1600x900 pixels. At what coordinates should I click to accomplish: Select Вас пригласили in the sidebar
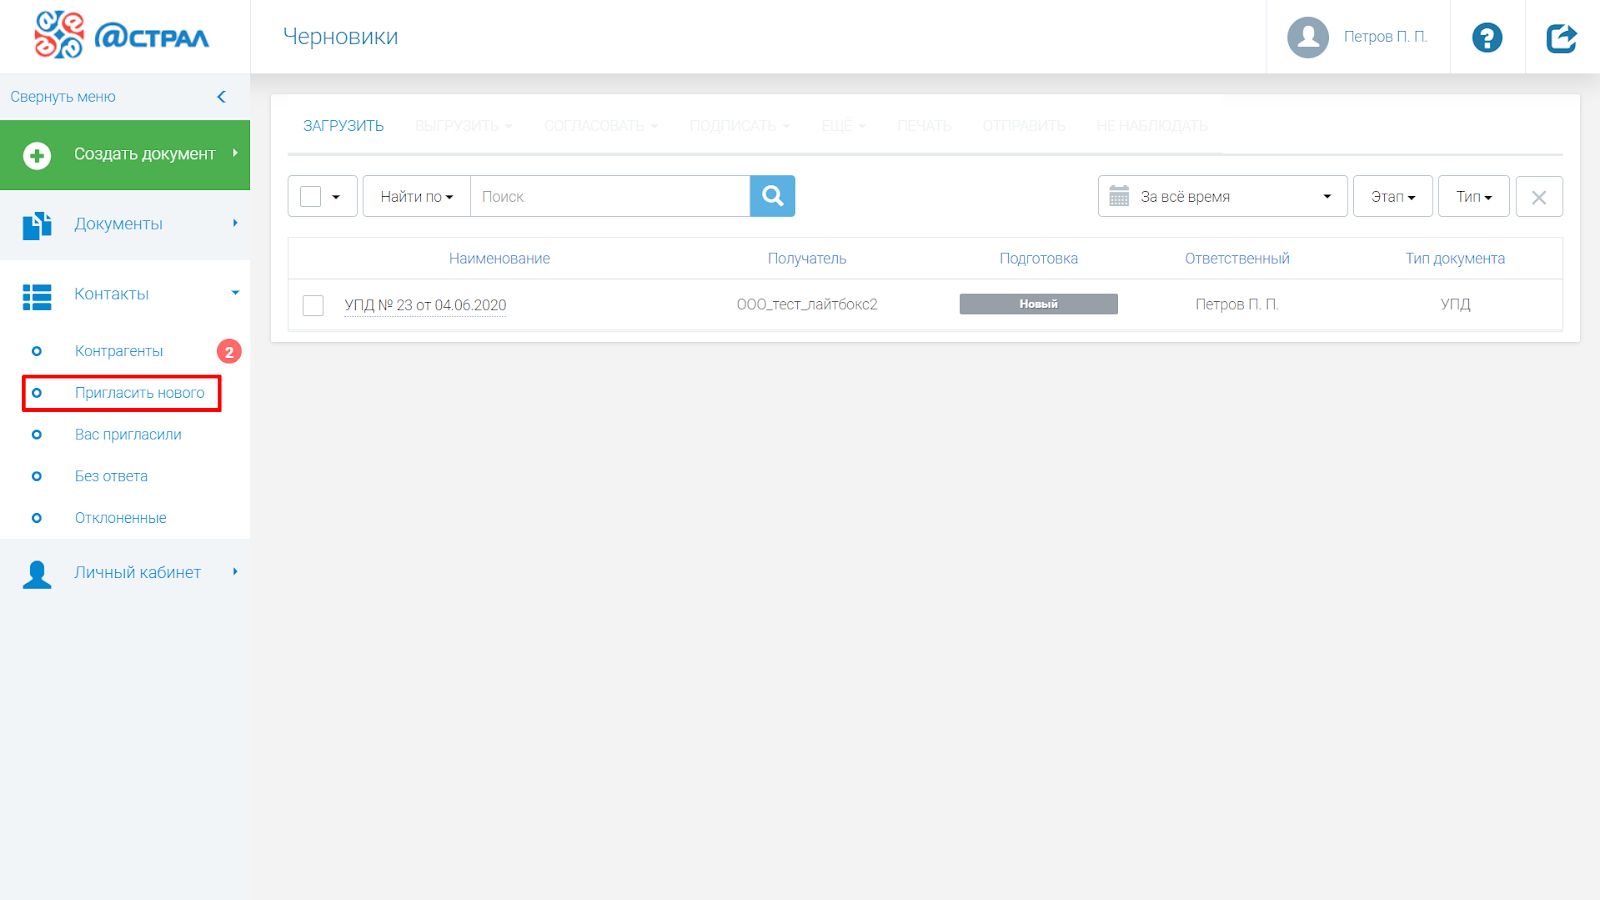[128, 435]
